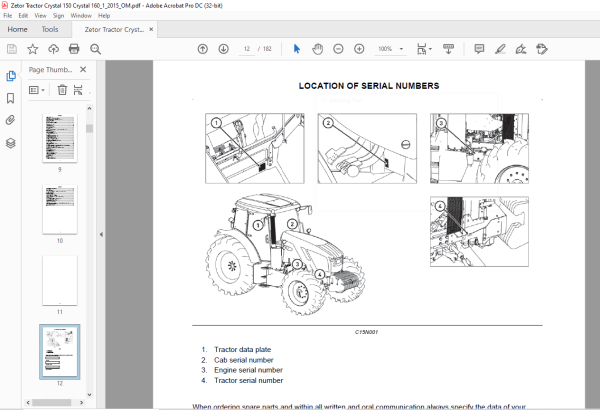Go to previous page arrow
Screen dimensions: 600x410
pyautogui.click(x=203, y=49)
